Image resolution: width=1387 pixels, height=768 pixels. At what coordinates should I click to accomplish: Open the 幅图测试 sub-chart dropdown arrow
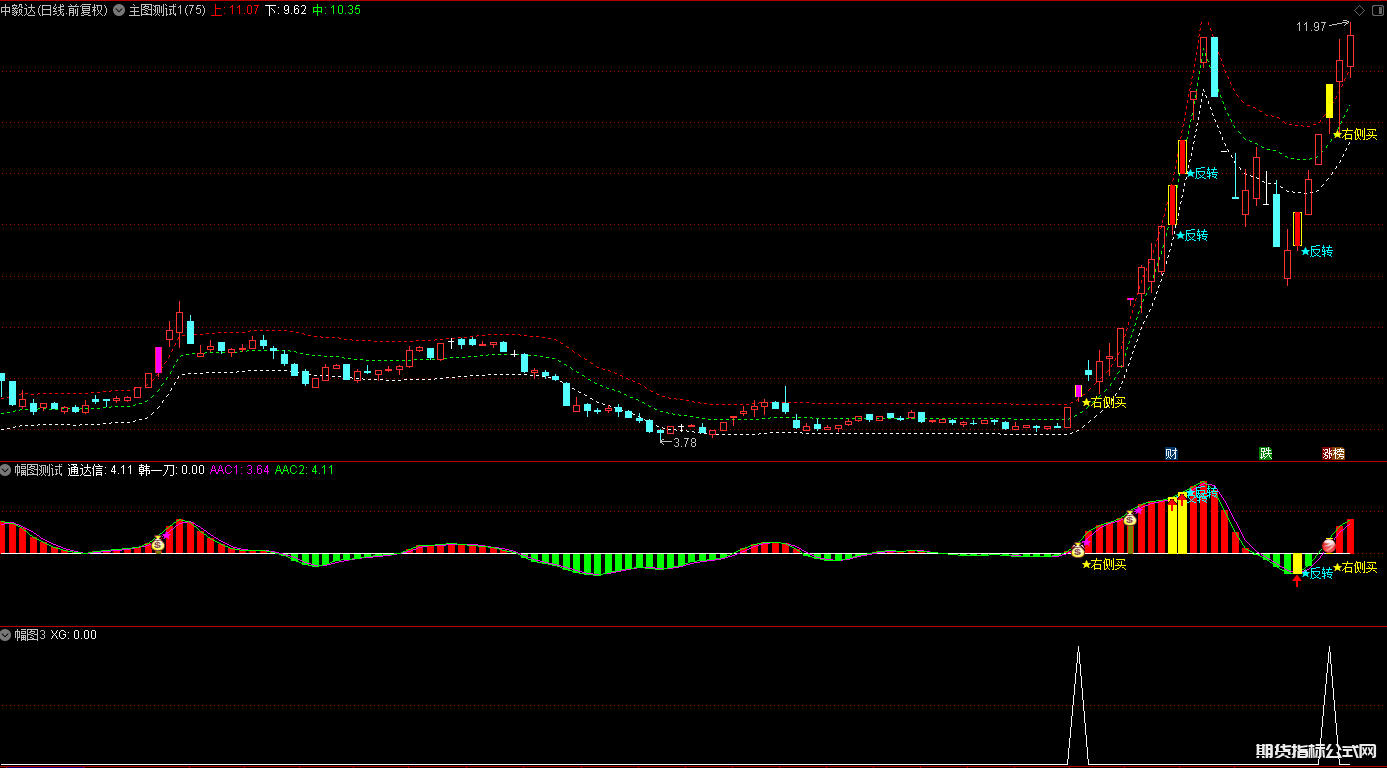click(6, 470)
